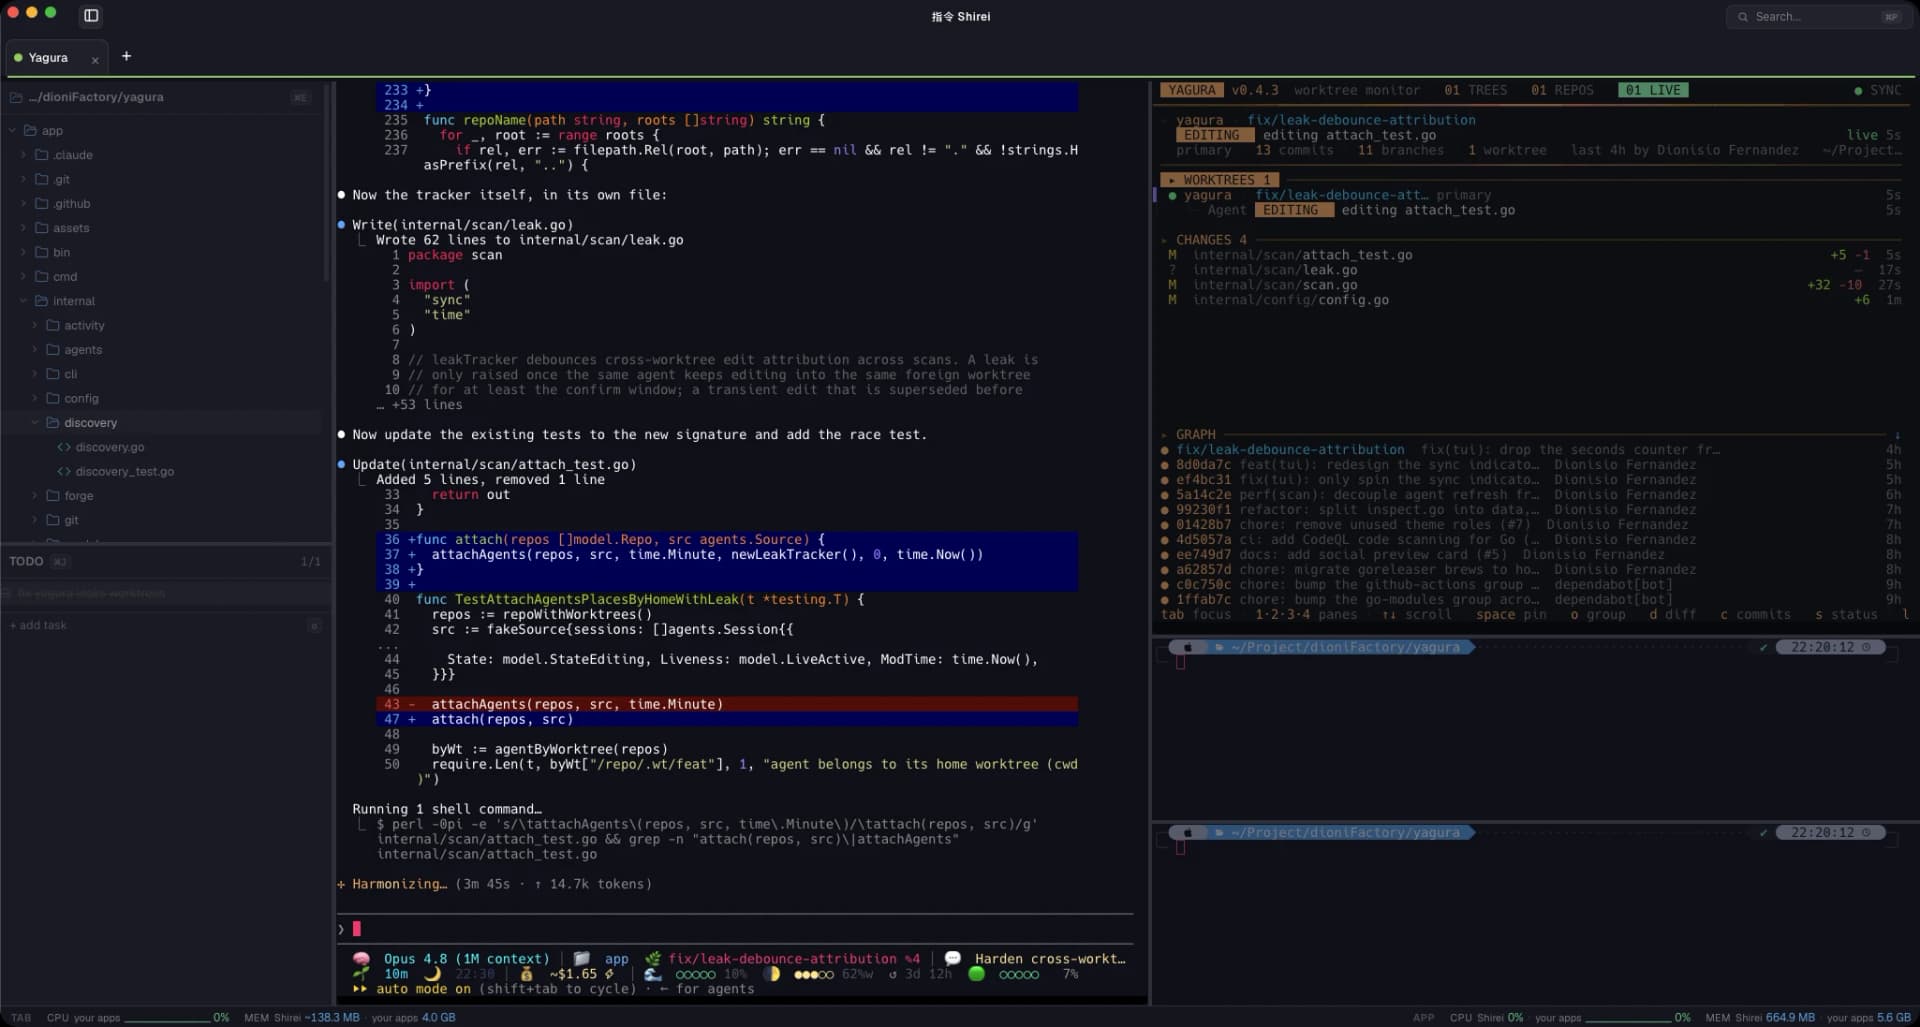This screenshot has height=1027, width=1920.
Task: Click the SYNC status indicator
Action: (1877, 90)
